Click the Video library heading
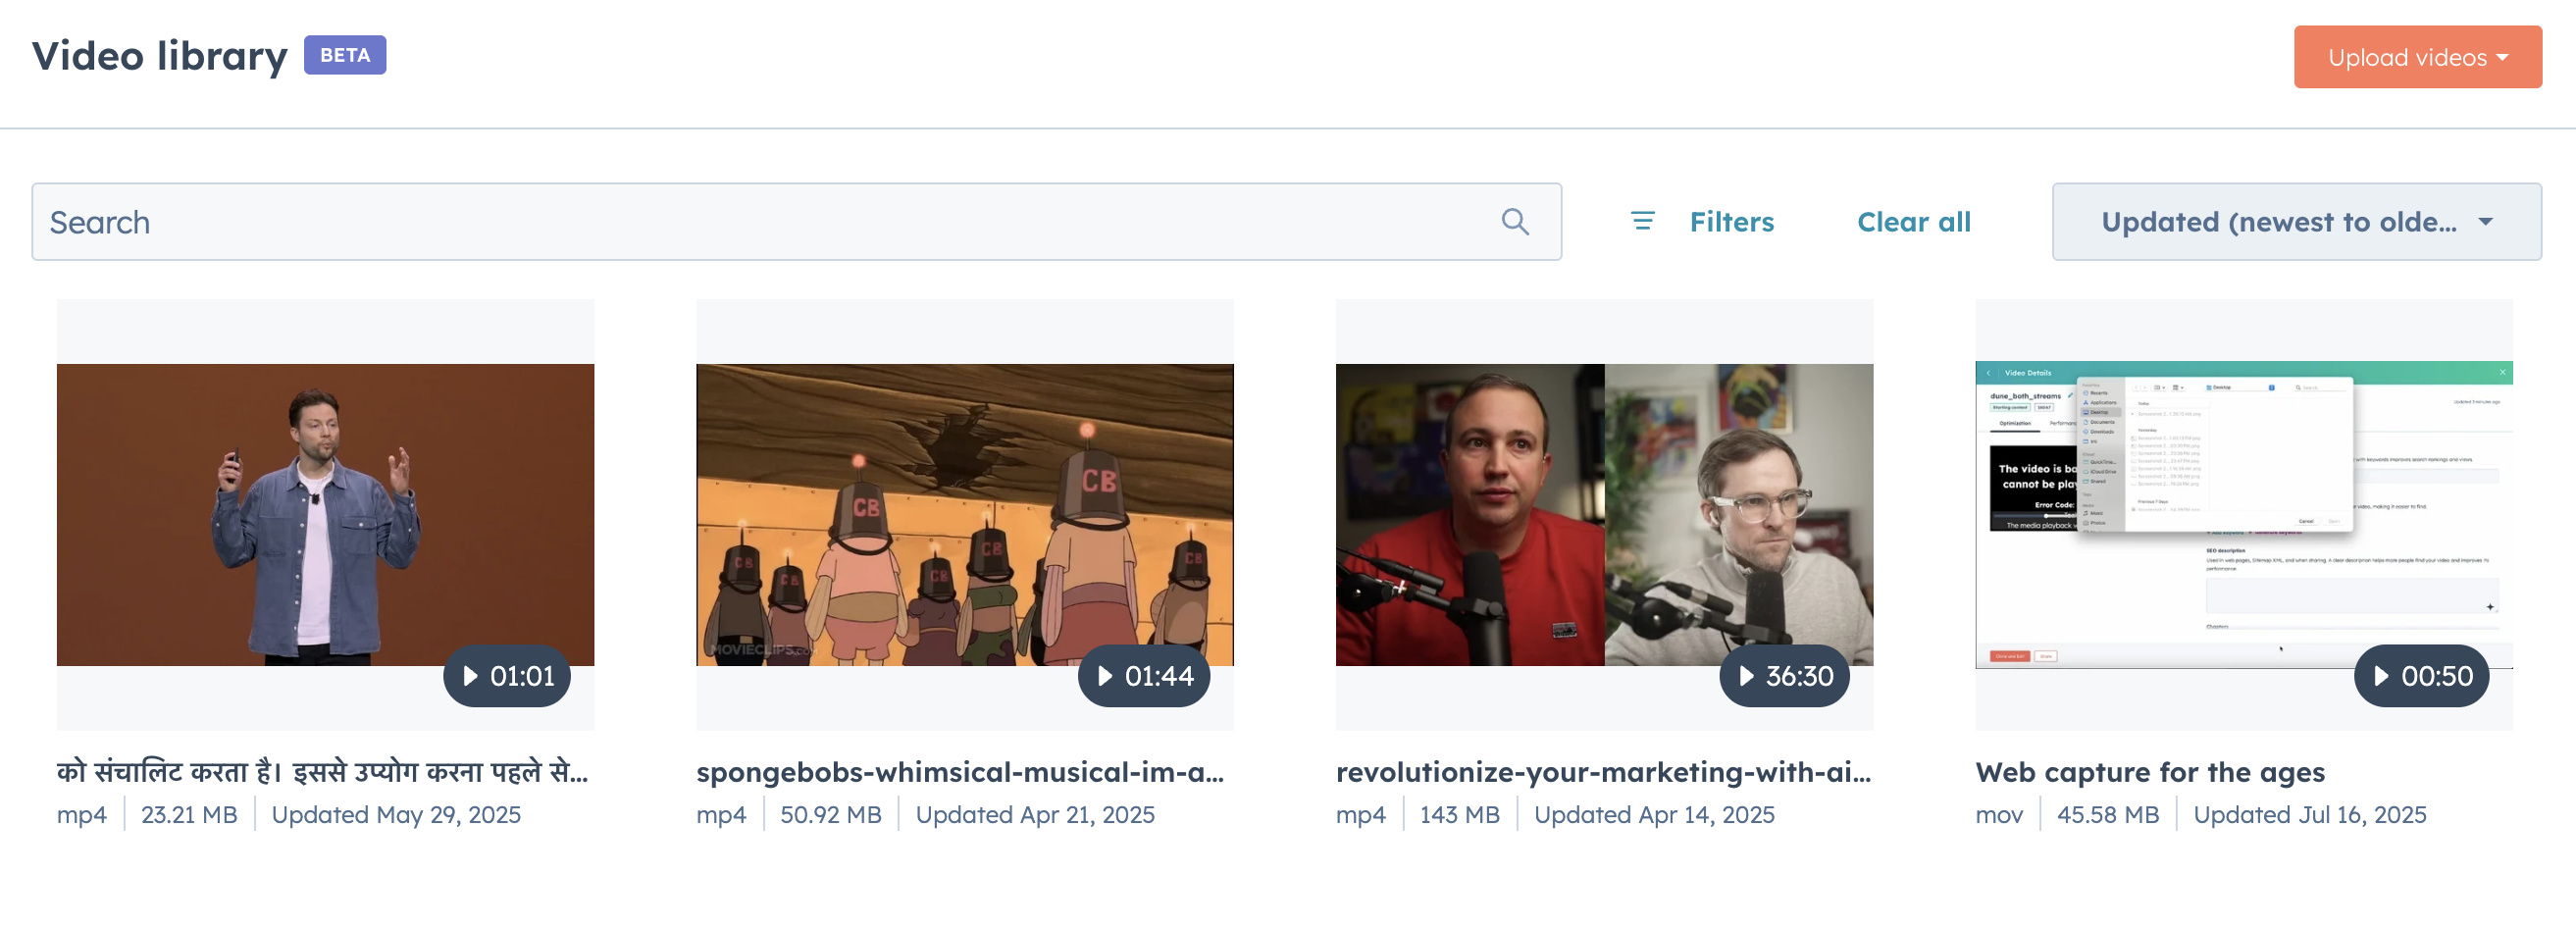This screenshot has width=2576, height=928. click(160, 55)
